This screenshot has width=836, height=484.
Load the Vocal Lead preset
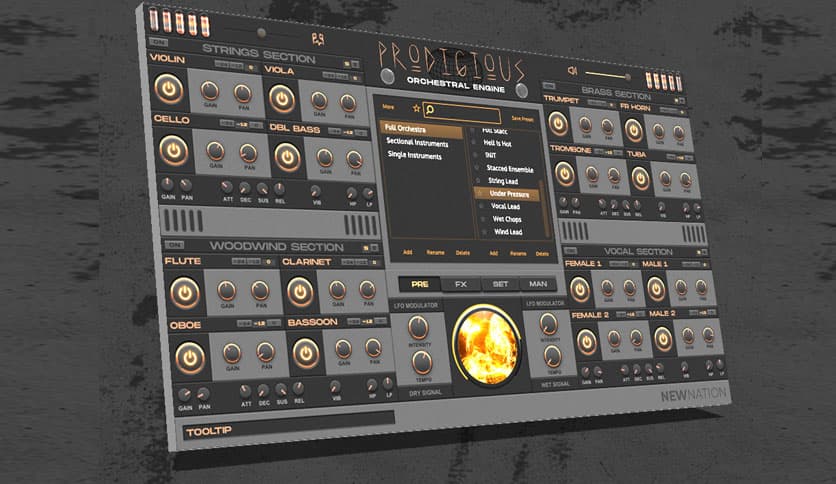tap(505, 206)
